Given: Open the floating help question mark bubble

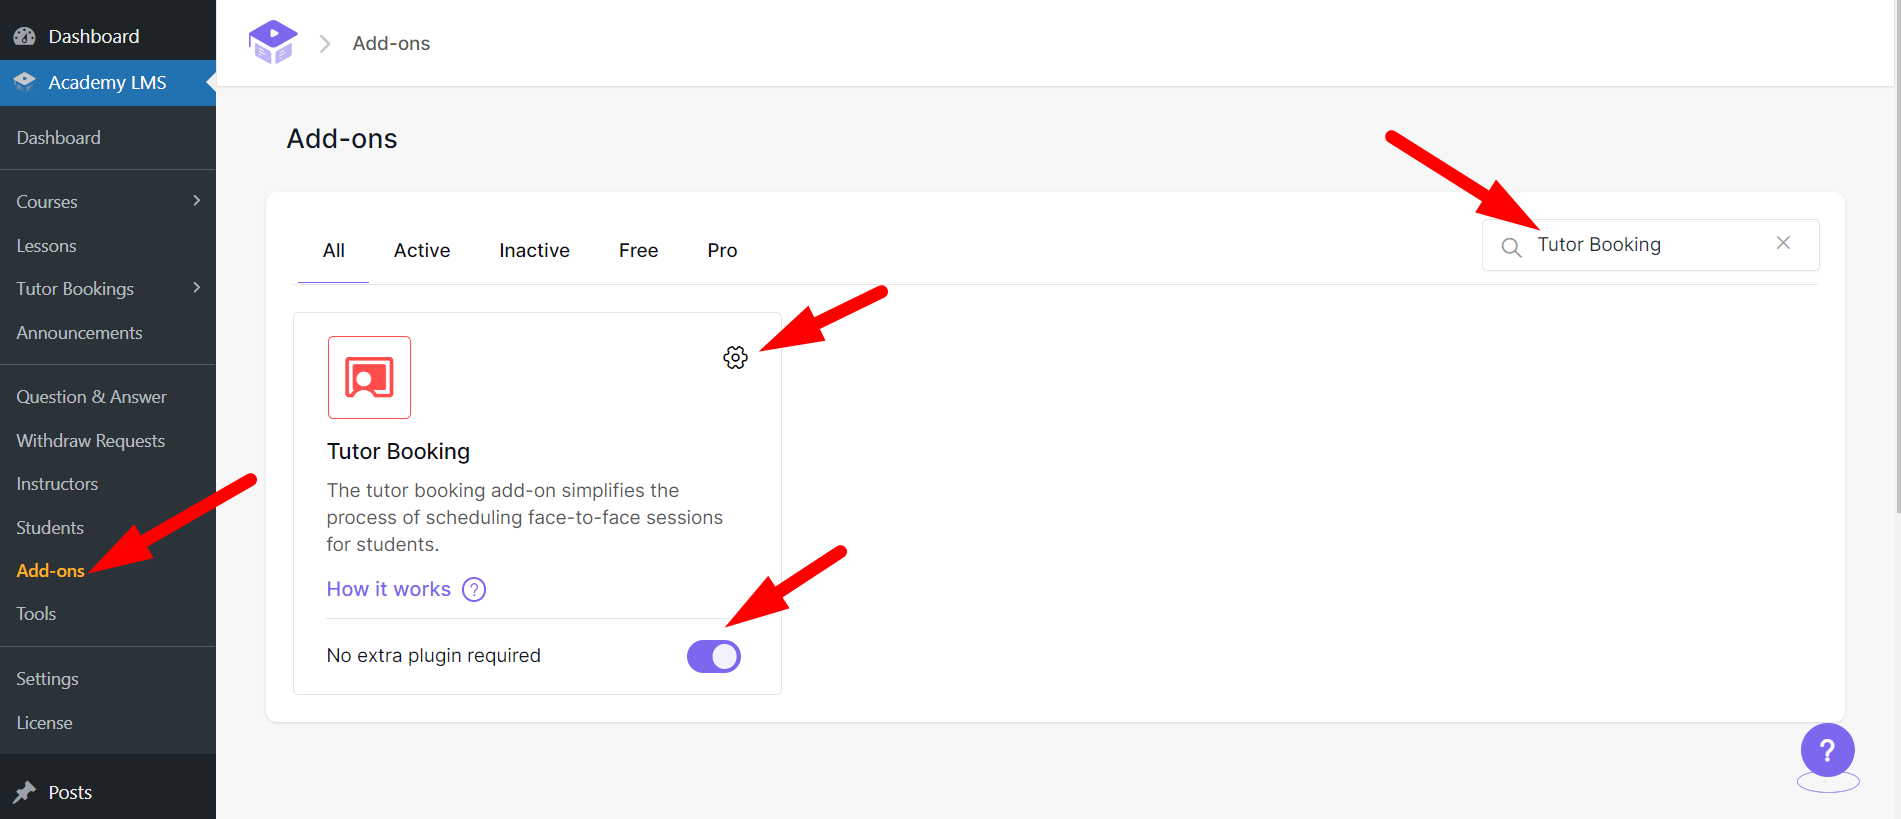Looking at the screenshot, I should [x=1827, y=749].
